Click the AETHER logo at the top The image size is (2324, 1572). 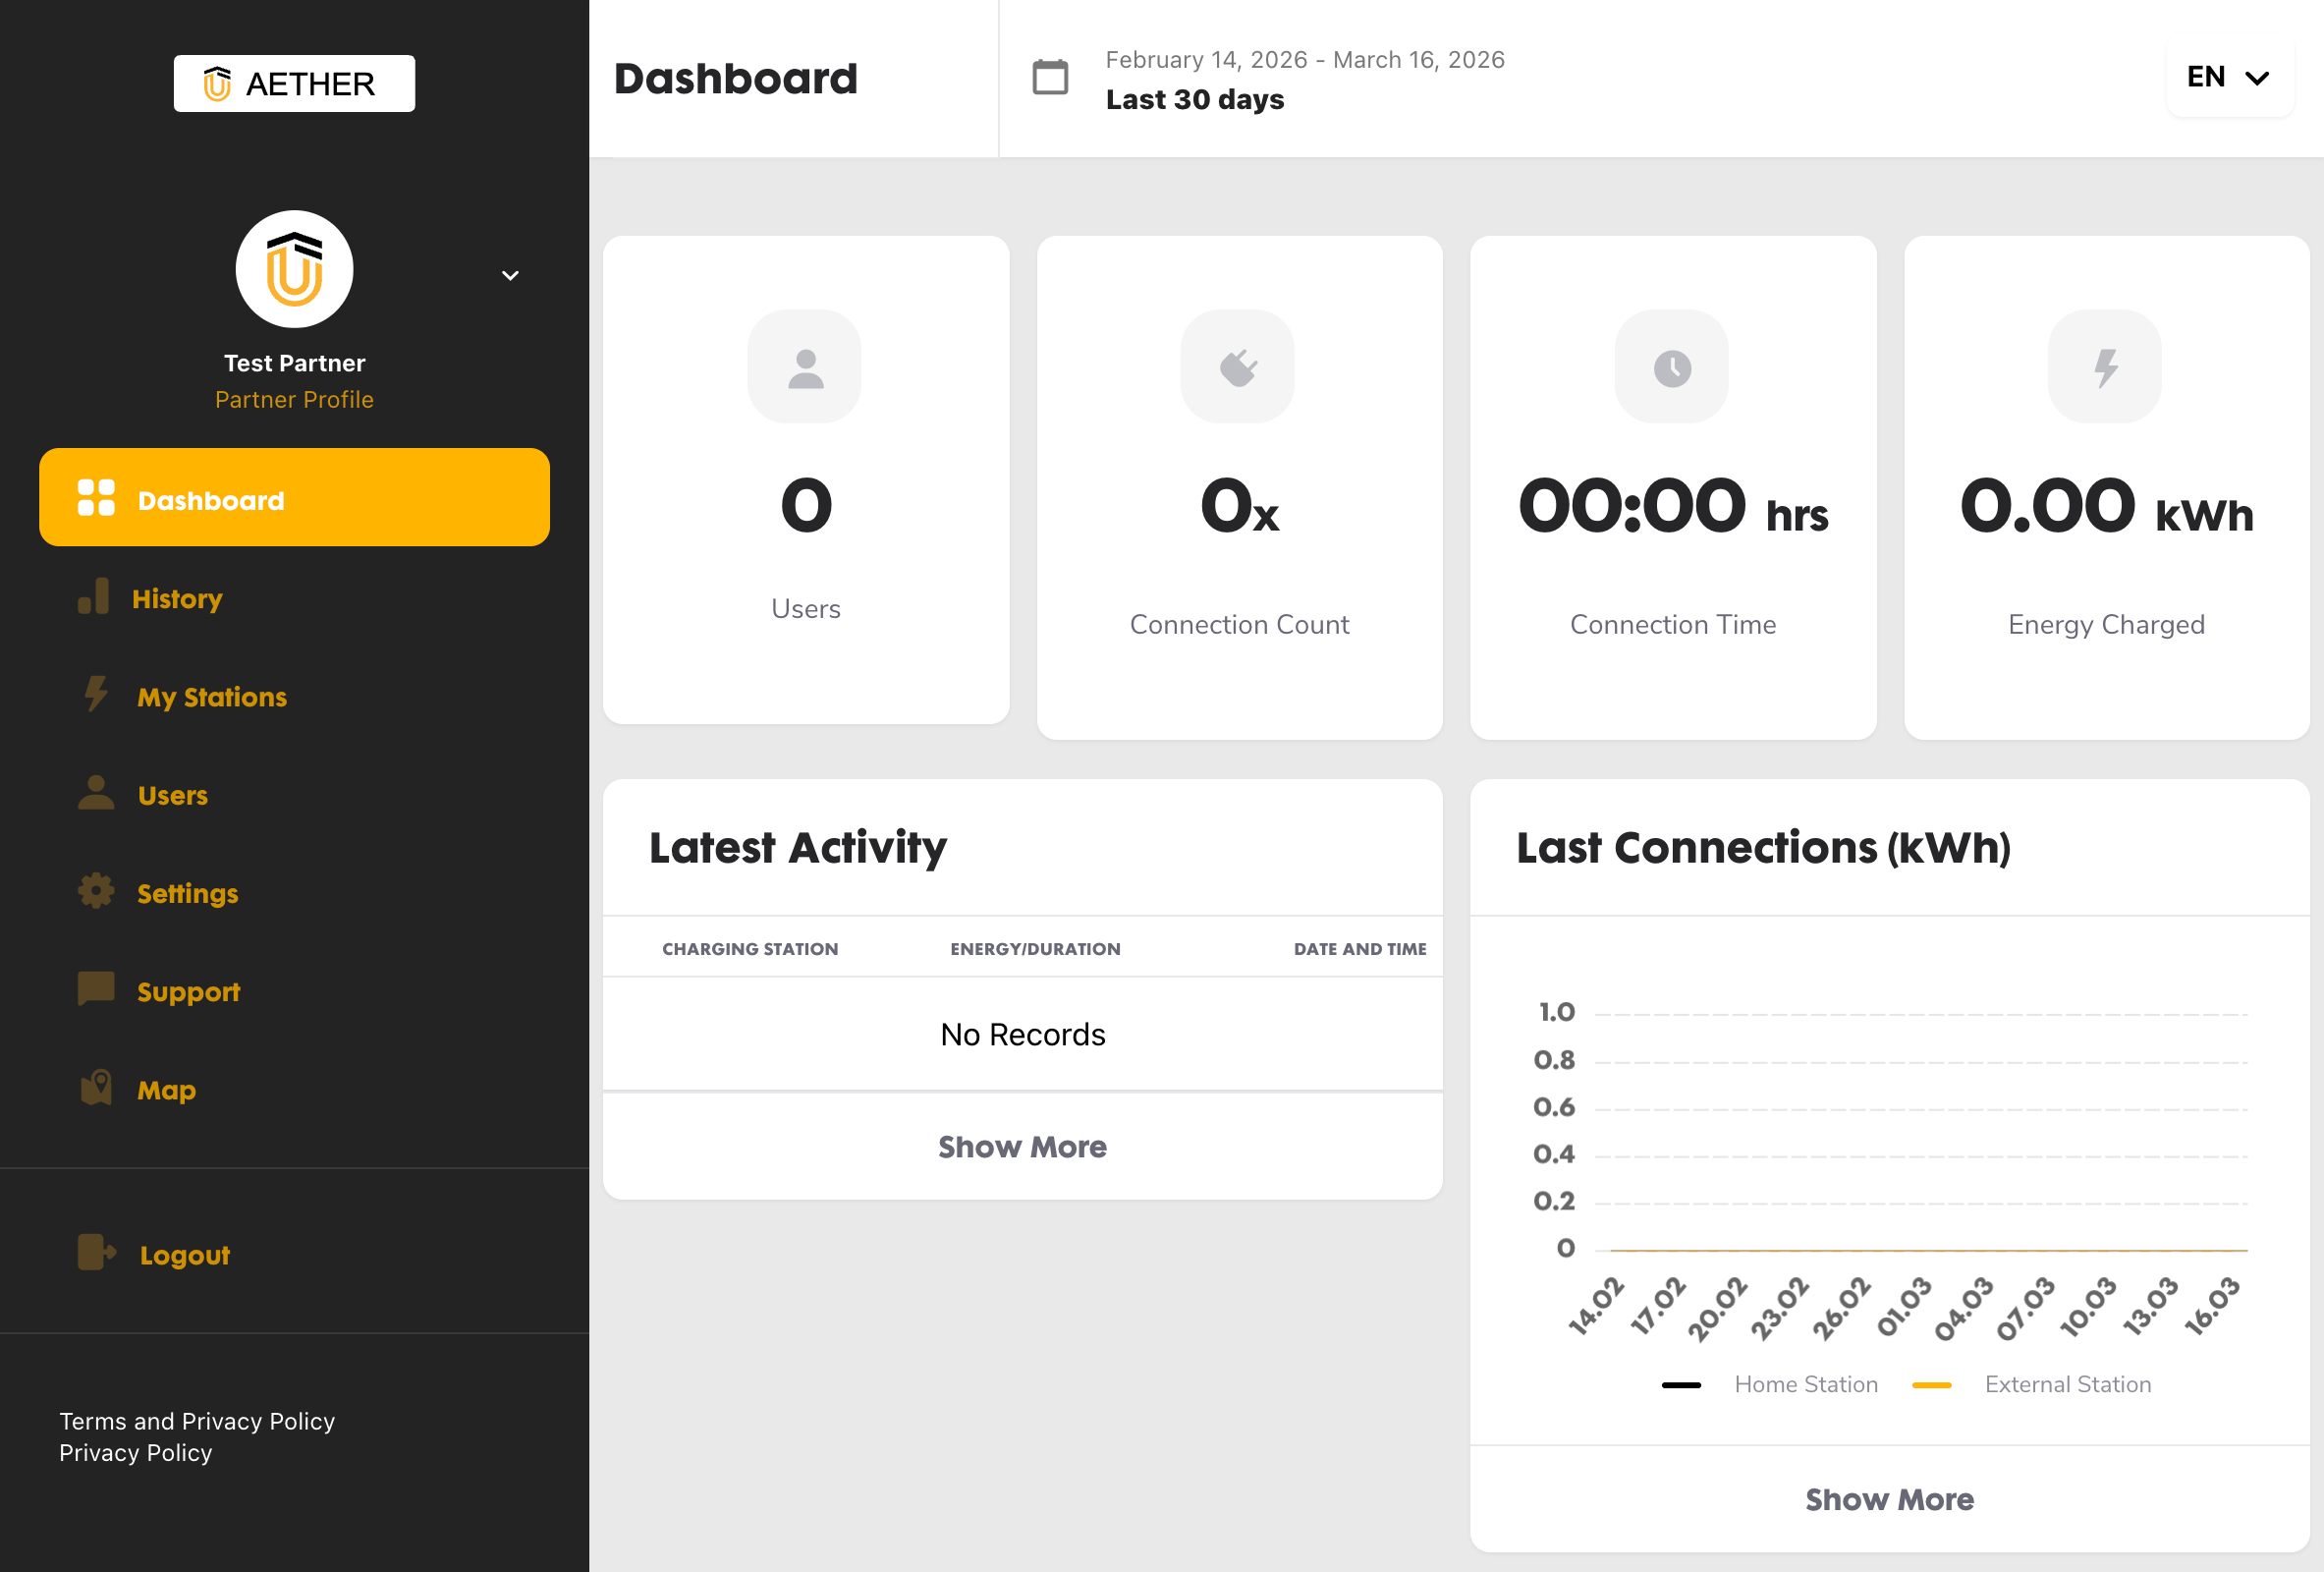tap(294, 83)
